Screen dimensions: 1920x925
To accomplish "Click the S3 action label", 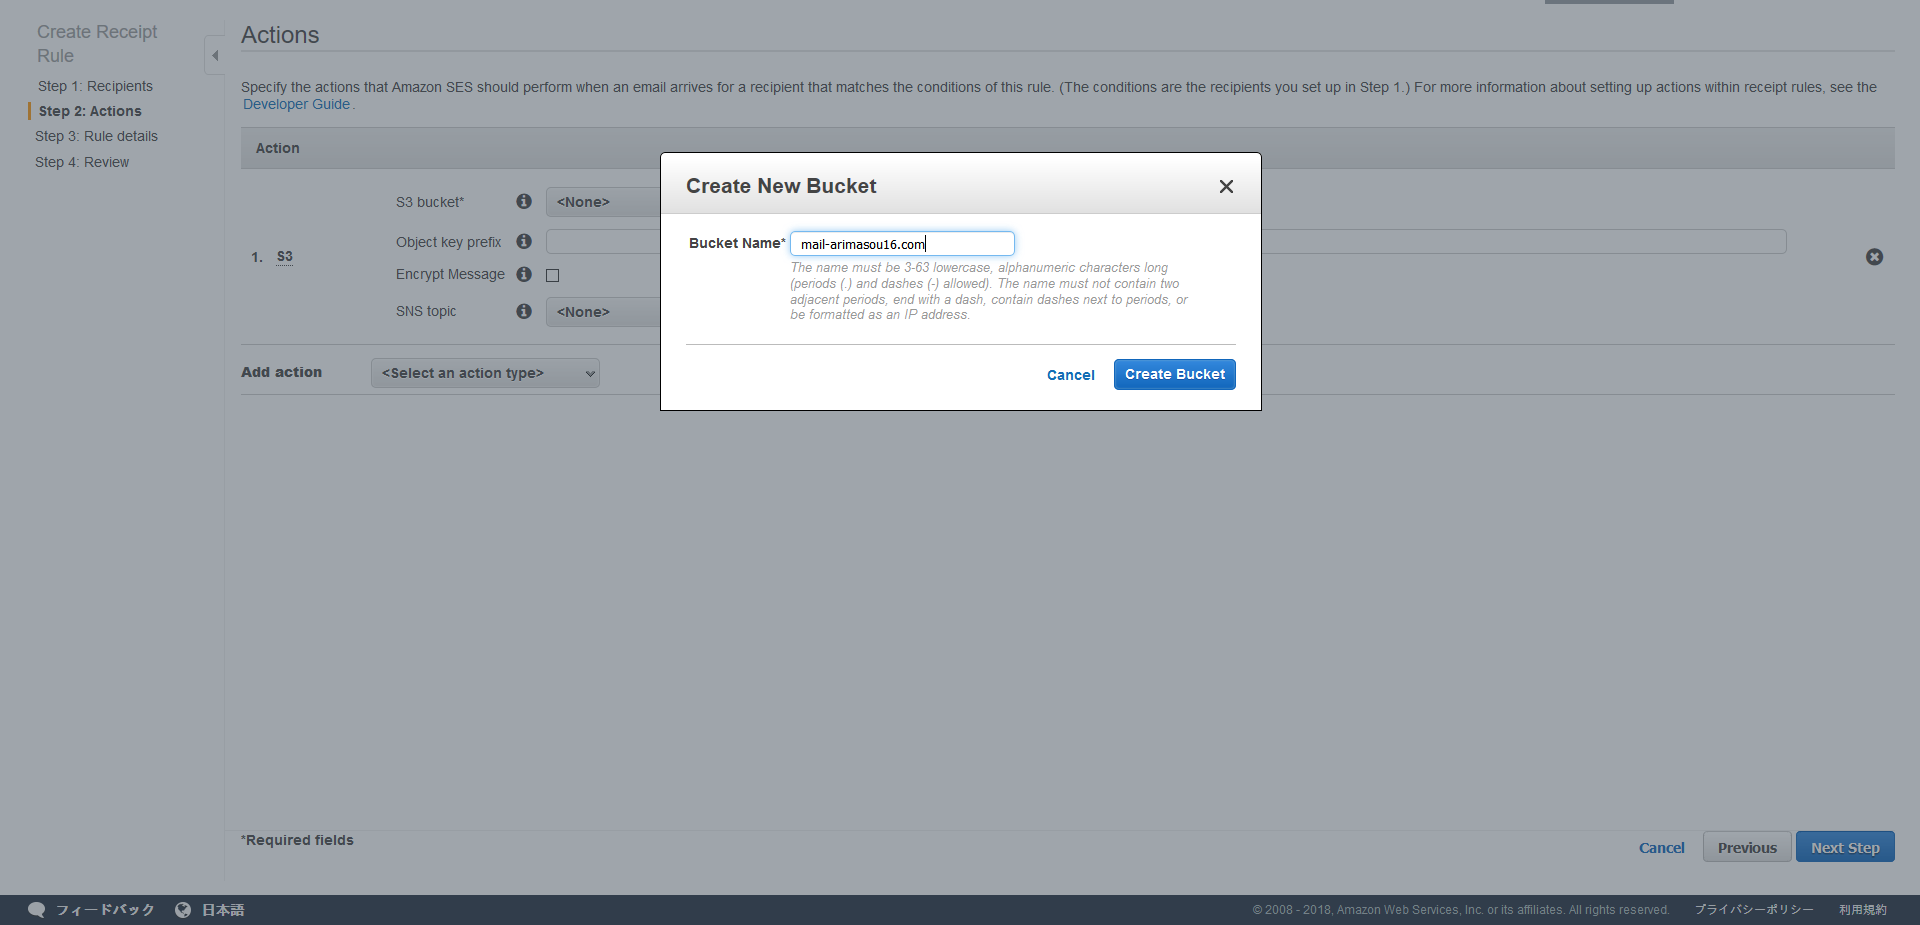I will 285,257.
